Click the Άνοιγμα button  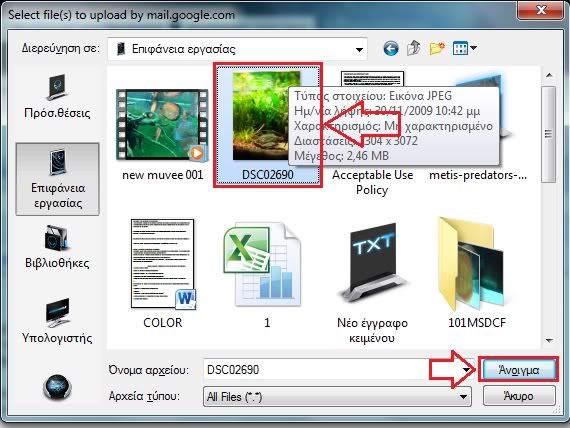[x=518, y=370]
